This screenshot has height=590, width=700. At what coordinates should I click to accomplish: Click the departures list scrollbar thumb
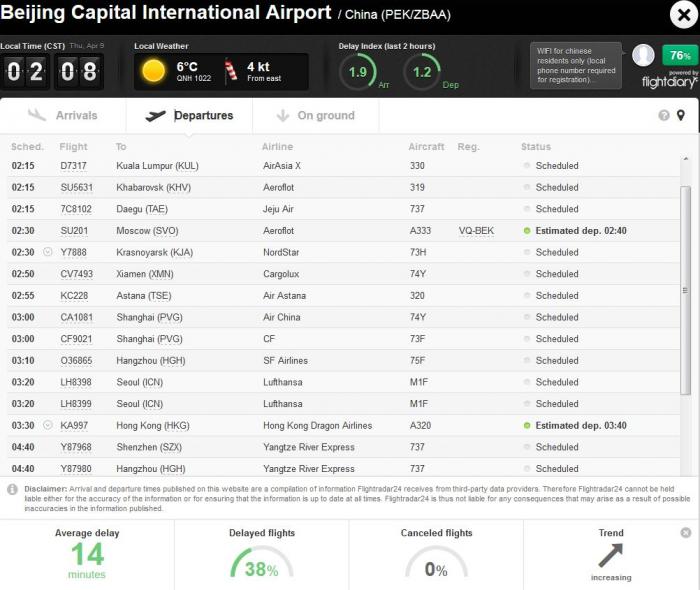coord(685,291)
